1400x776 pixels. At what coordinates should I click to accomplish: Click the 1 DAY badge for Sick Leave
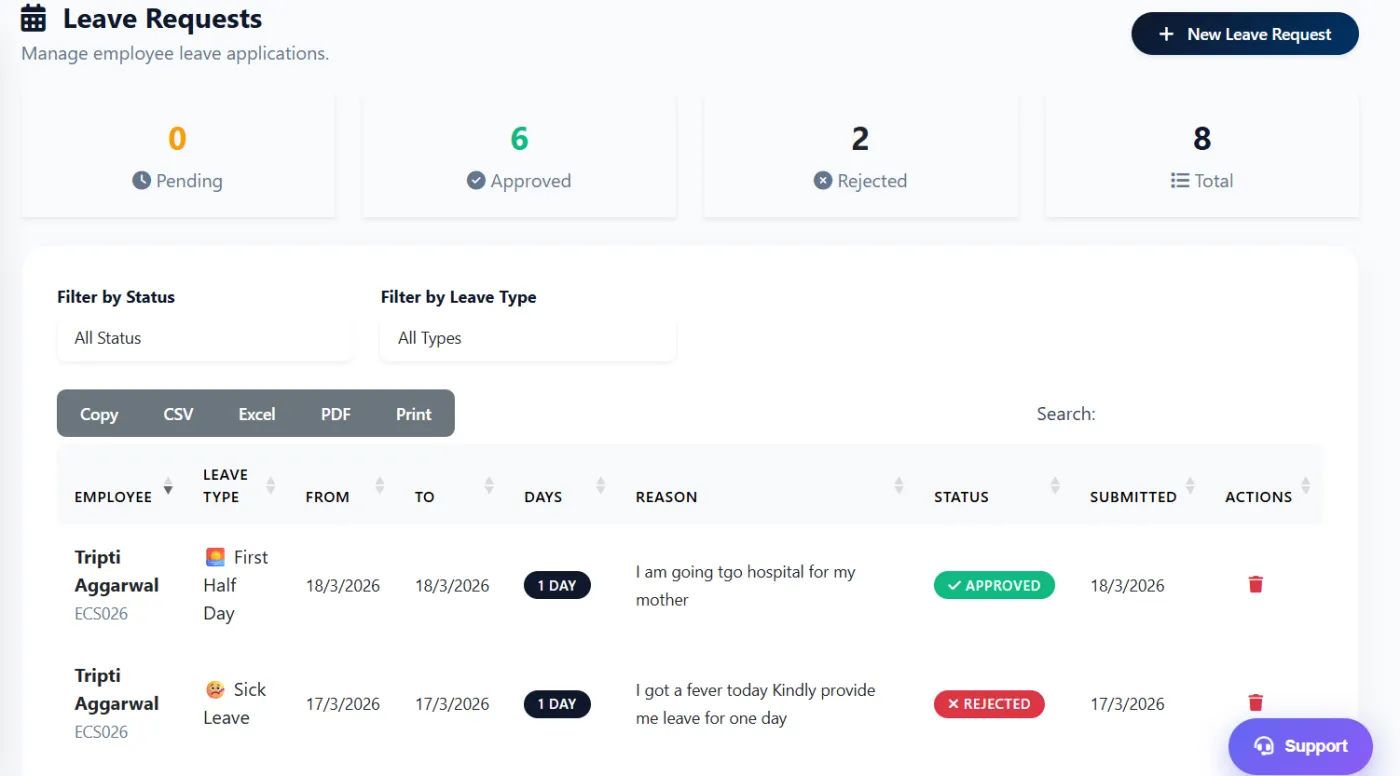[557, 704]
